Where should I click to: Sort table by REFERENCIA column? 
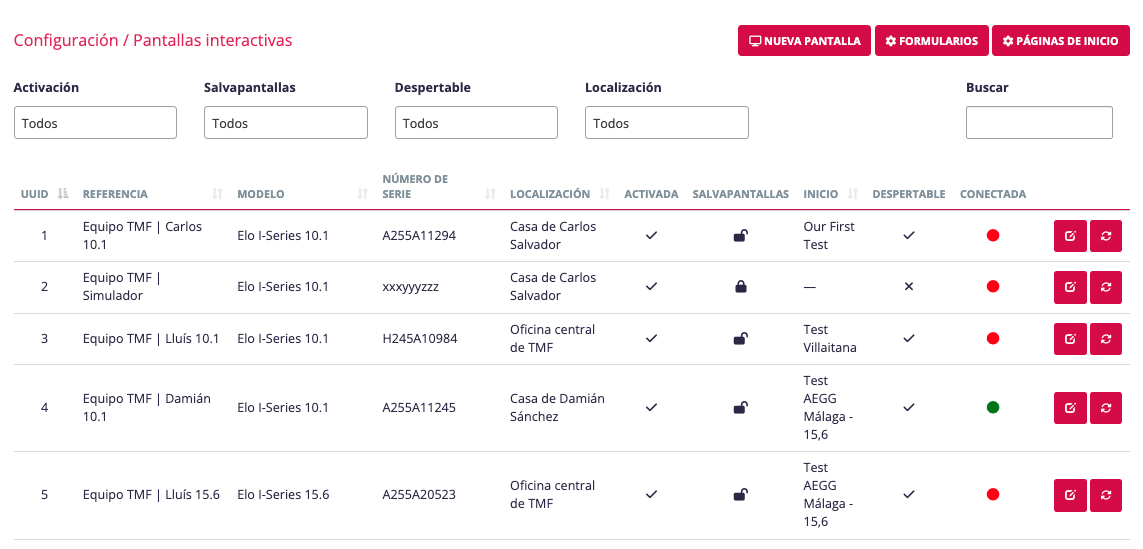point(153,194)
